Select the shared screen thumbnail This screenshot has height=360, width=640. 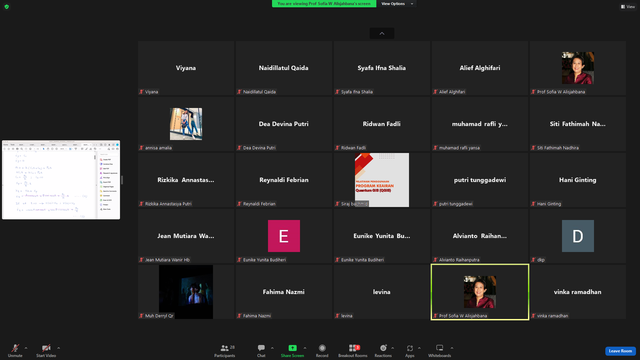point(61,180)
